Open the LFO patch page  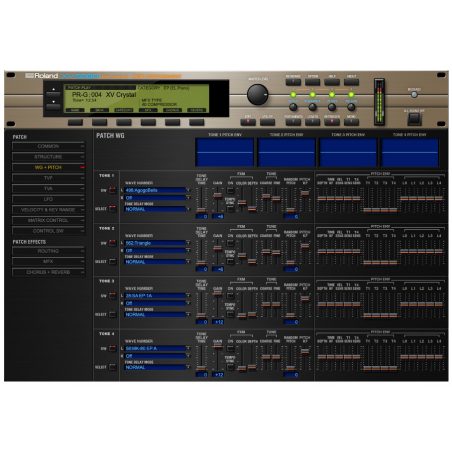[x=48, y=199]
